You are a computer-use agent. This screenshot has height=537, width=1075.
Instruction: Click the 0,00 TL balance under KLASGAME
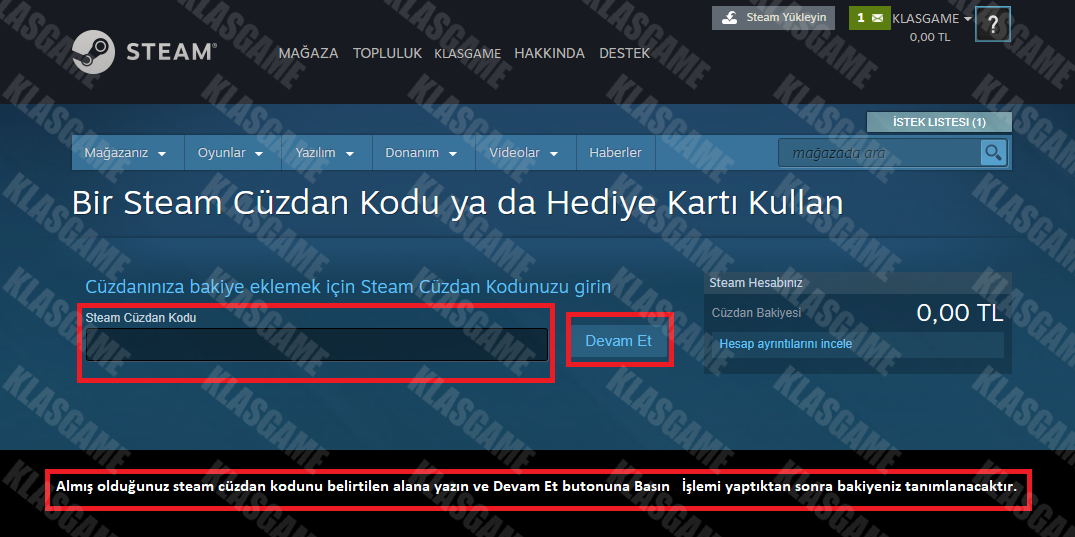pos(930,37)
